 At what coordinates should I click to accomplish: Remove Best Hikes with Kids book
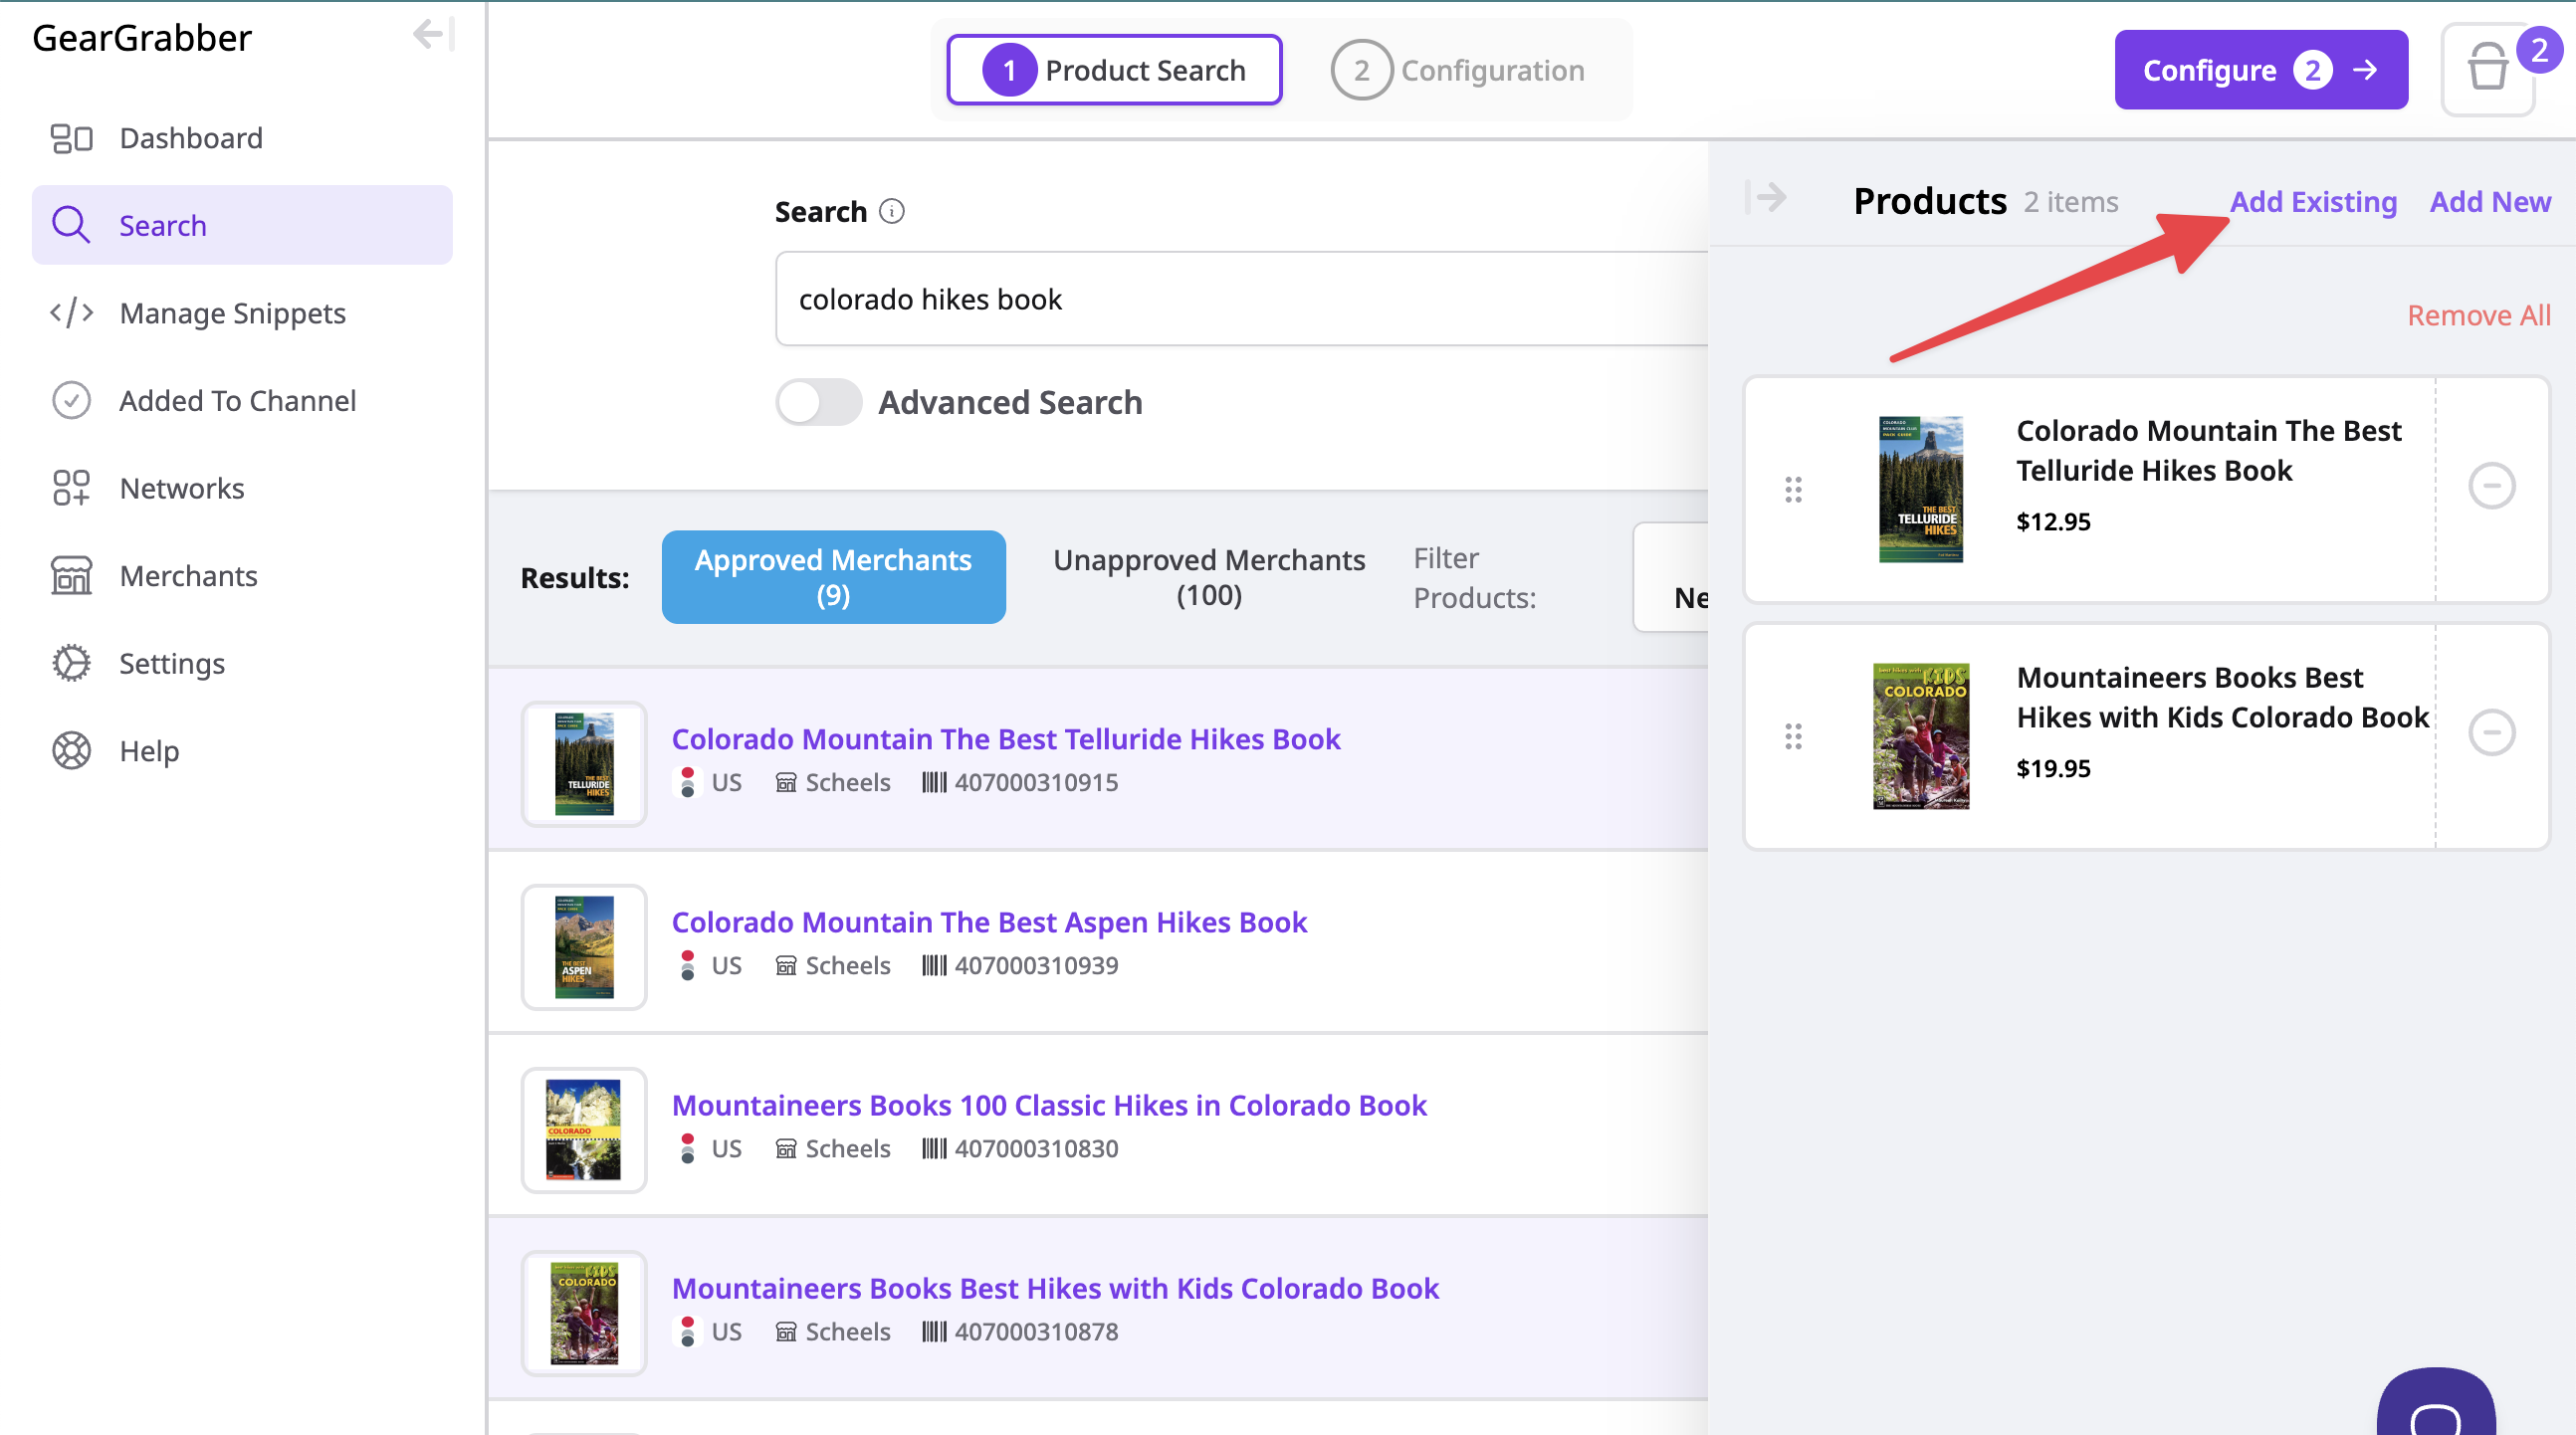tap(2491, 733)
